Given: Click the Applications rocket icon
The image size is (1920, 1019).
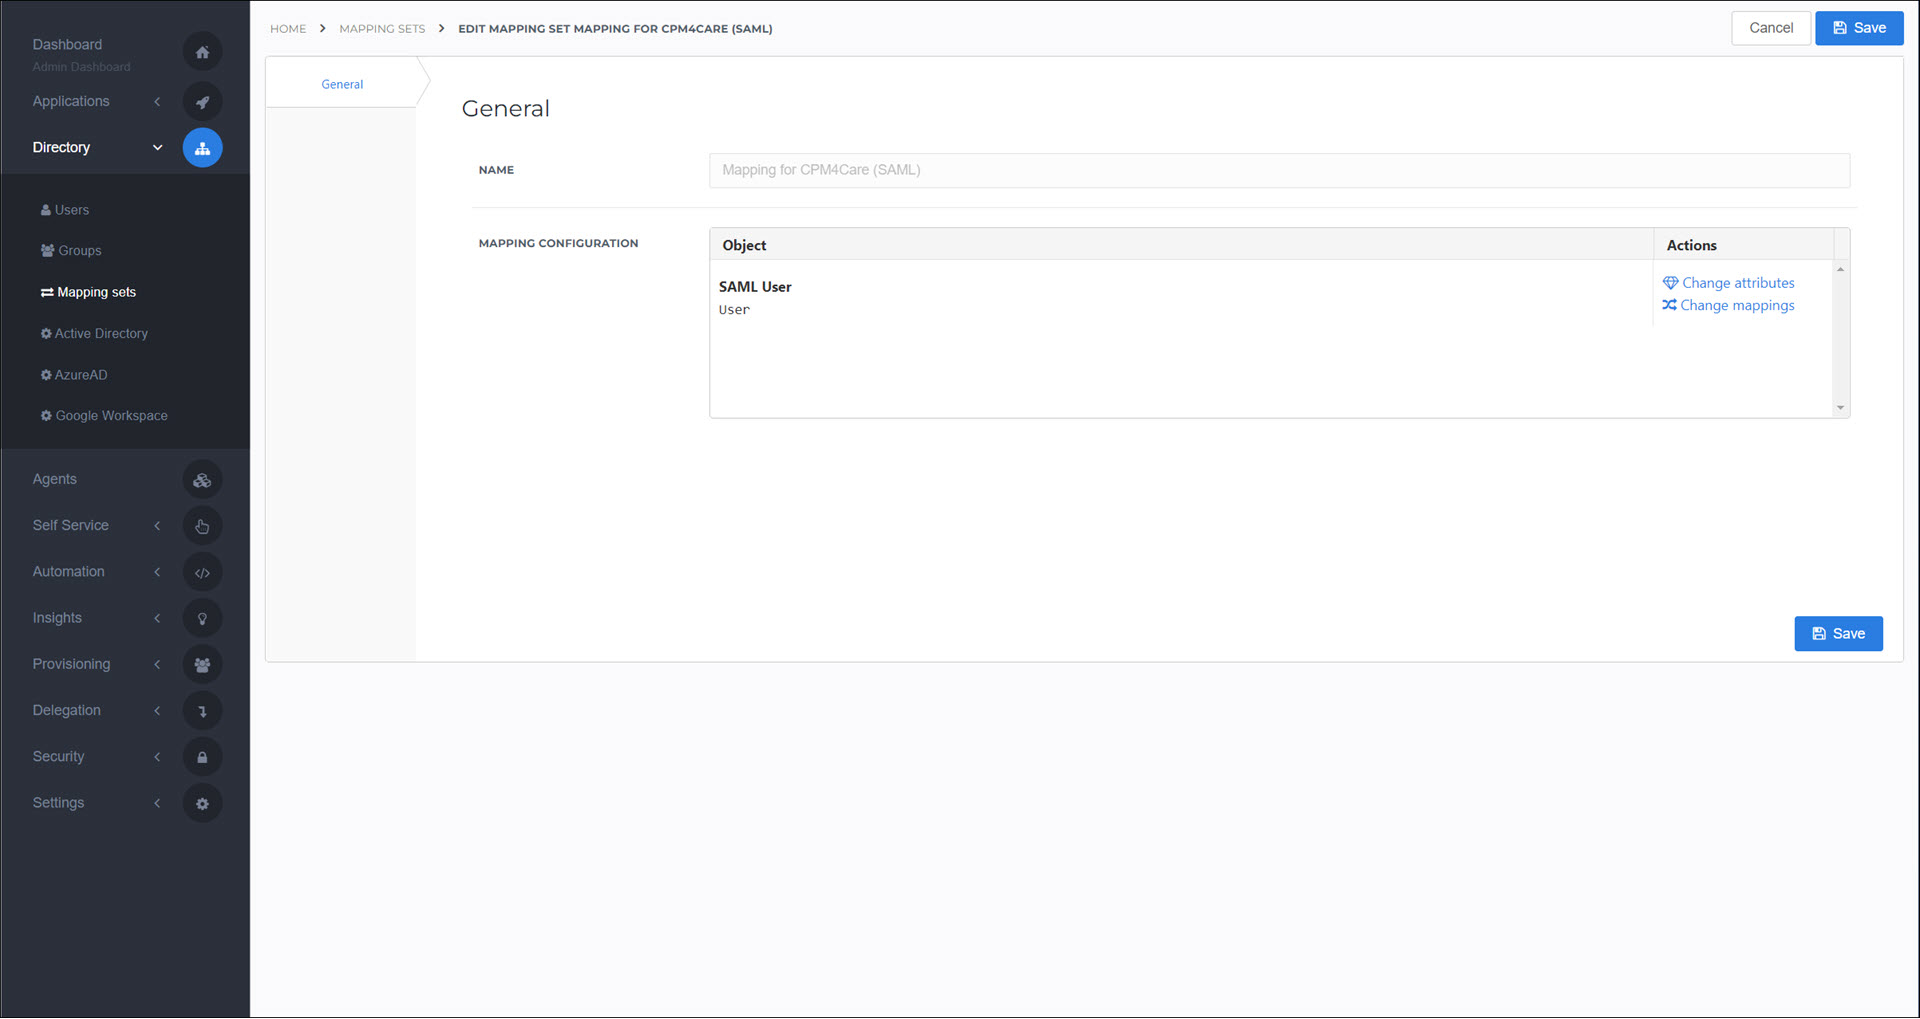Looking at the screenshot, I should click(x=202, y=102).
